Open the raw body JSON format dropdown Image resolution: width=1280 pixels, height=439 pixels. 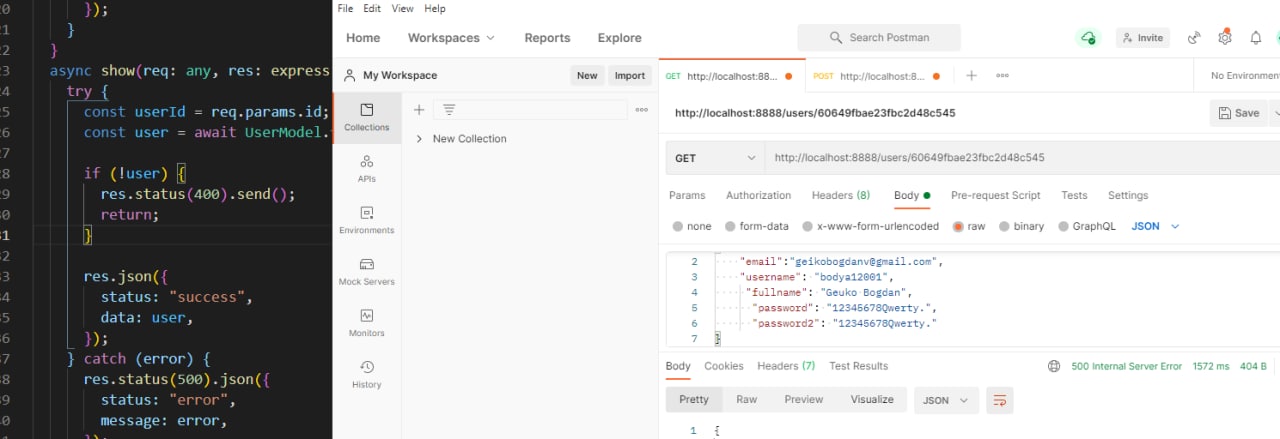point(1156,226)
